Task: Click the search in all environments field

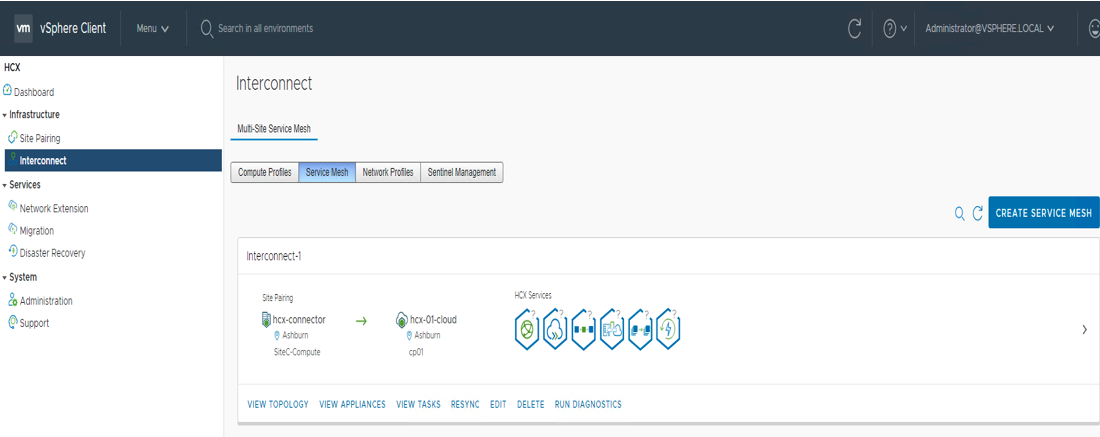Action: [265, 29]
